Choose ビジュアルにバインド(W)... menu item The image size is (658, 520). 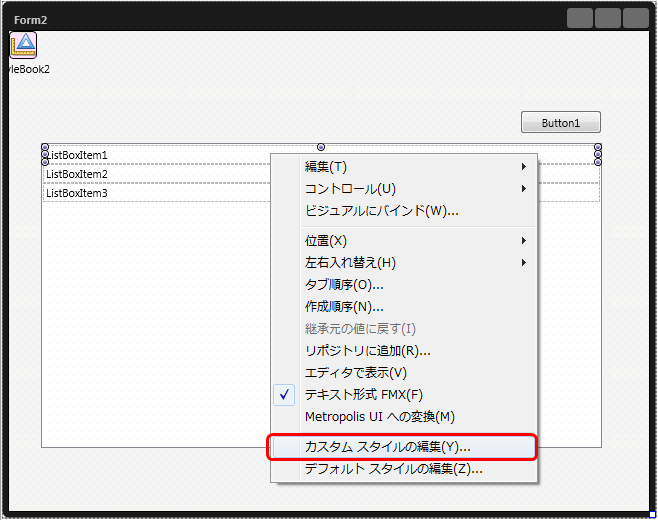click(404, 210)
